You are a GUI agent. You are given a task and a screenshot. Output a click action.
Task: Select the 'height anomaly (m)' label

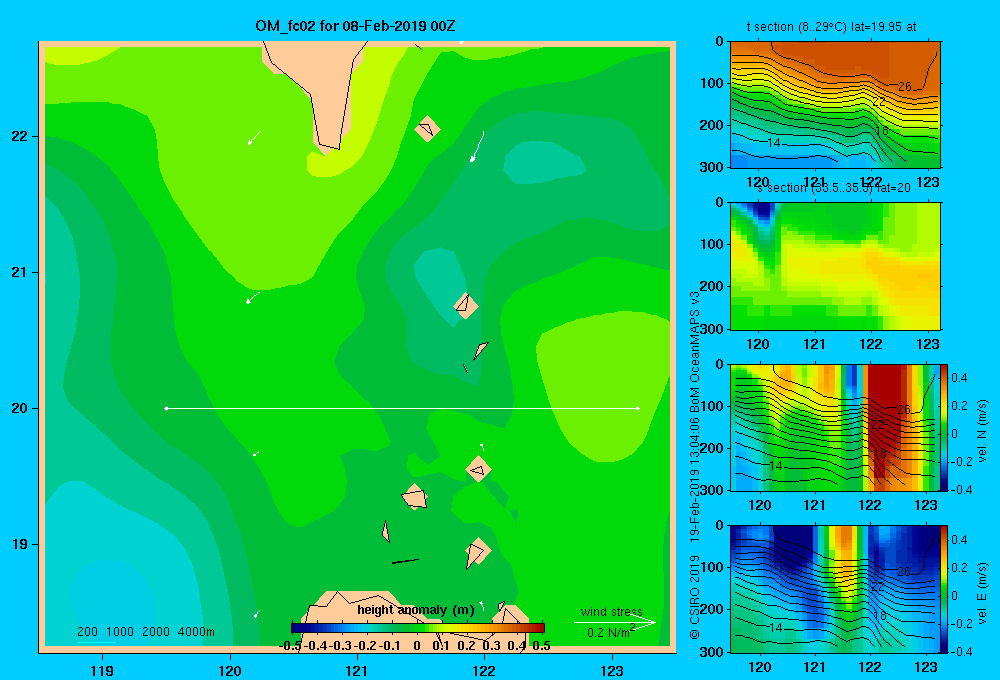(x=416, y=610)
